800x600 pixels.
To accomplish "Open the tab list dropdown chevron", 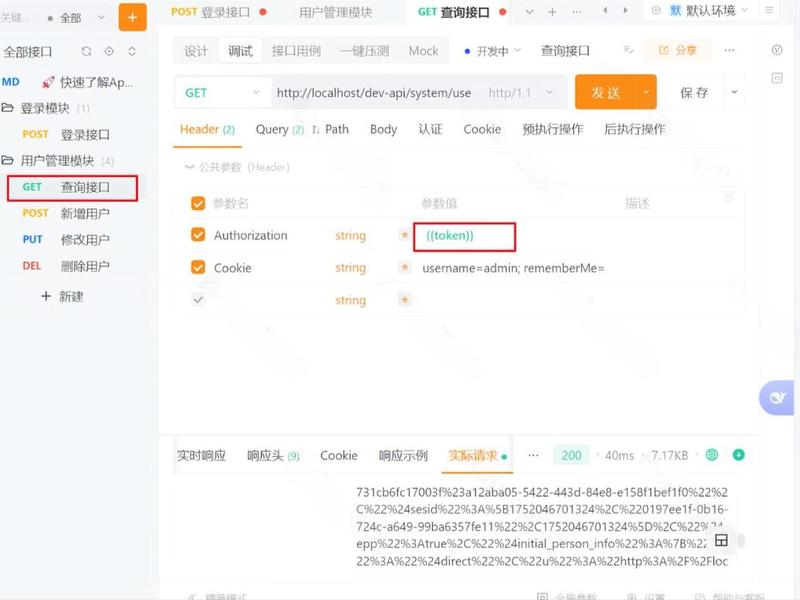I will (x=530, y=12).
